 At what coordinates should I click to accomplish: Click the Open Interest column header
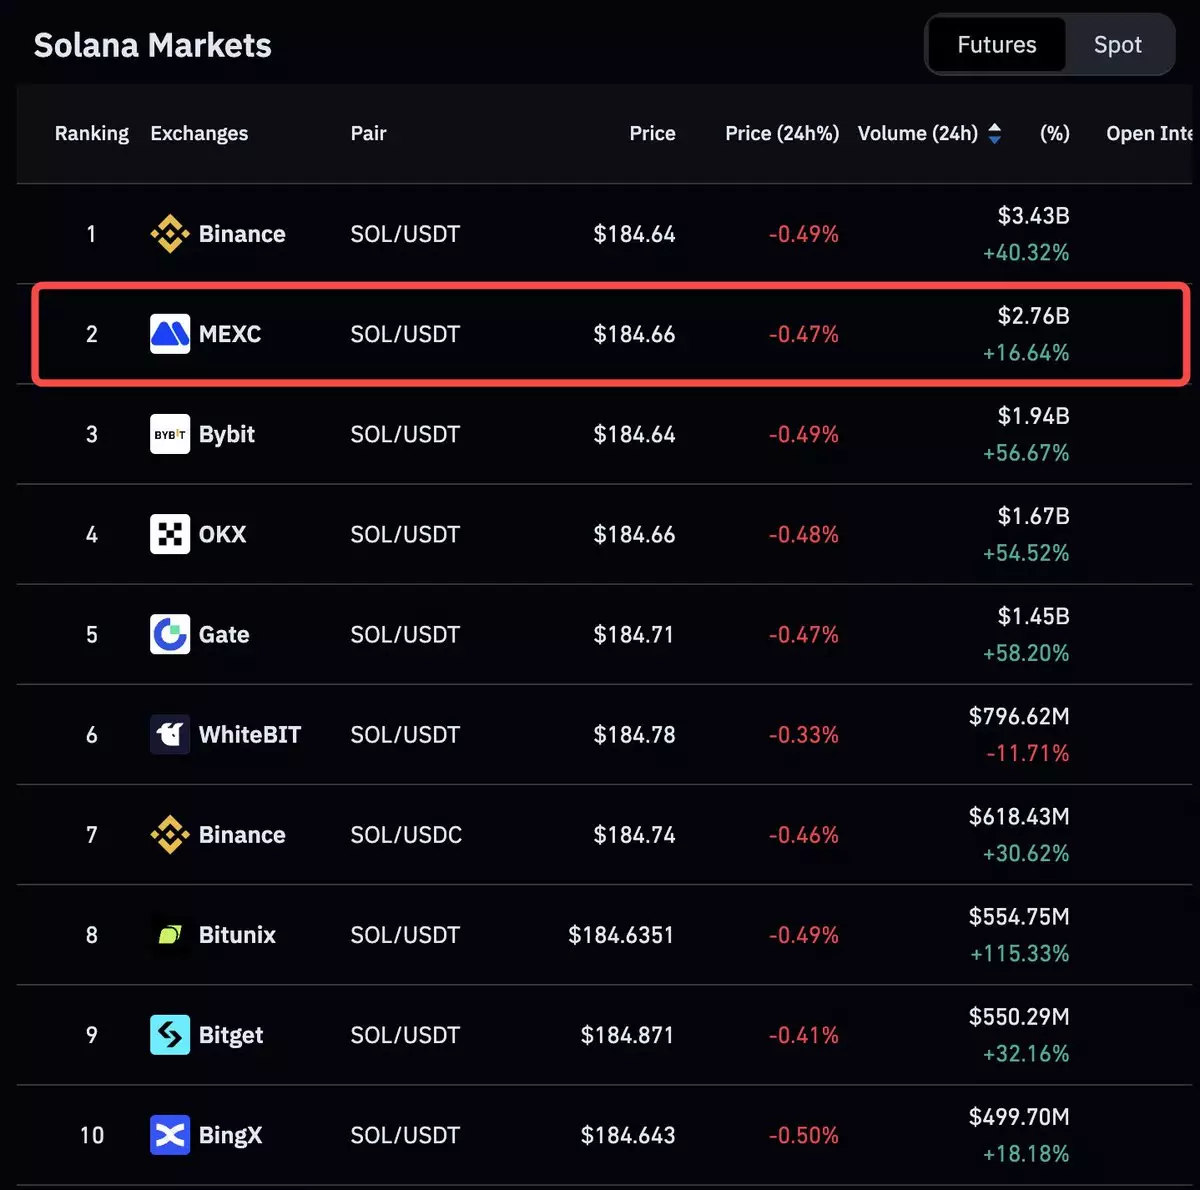(1148, 134)
